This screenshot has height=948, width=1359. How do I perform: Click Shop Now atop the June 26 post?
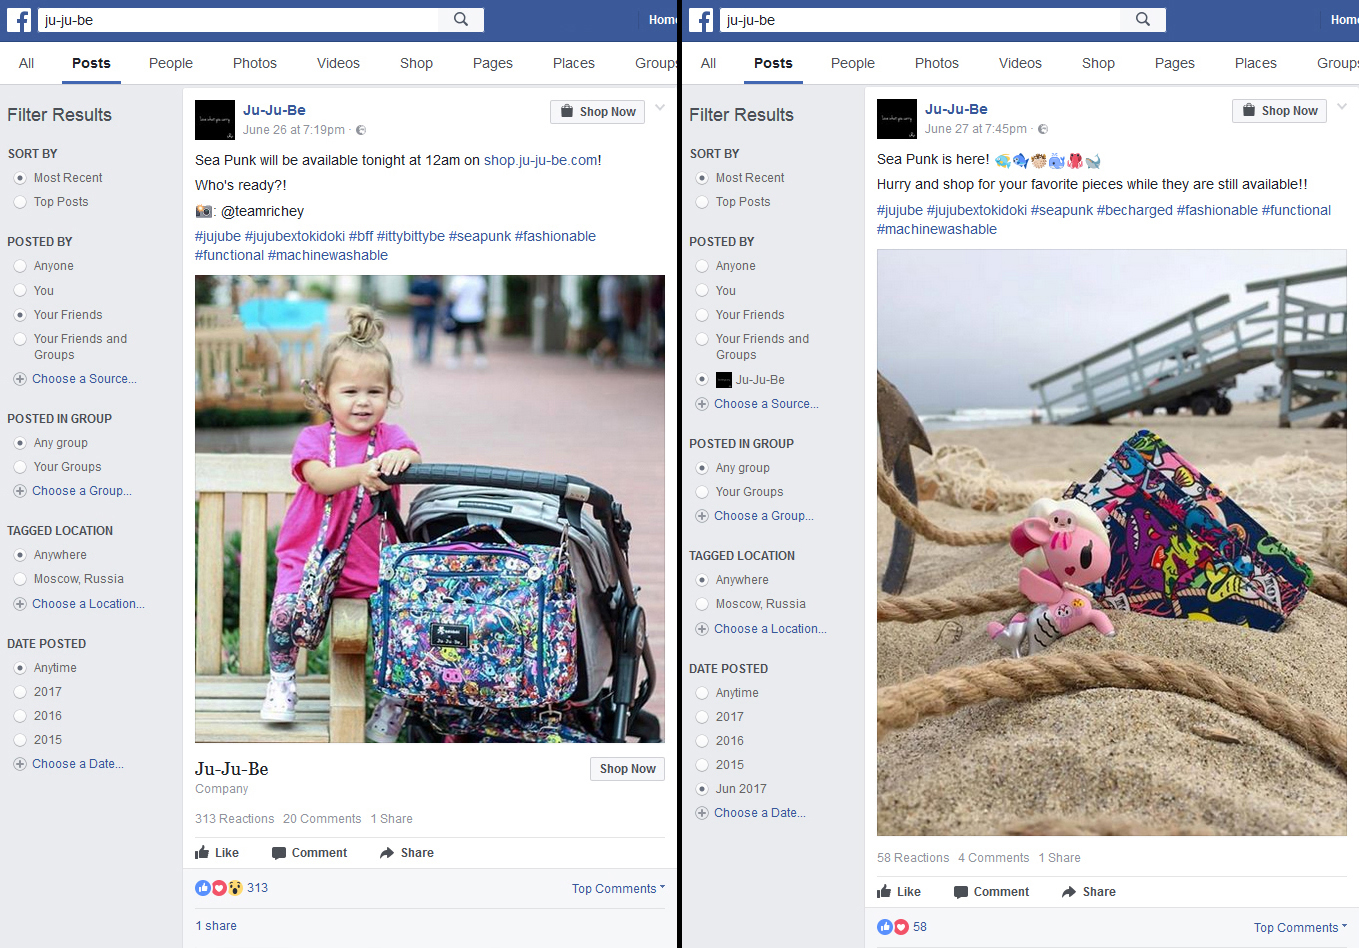[x=597, y=112]
